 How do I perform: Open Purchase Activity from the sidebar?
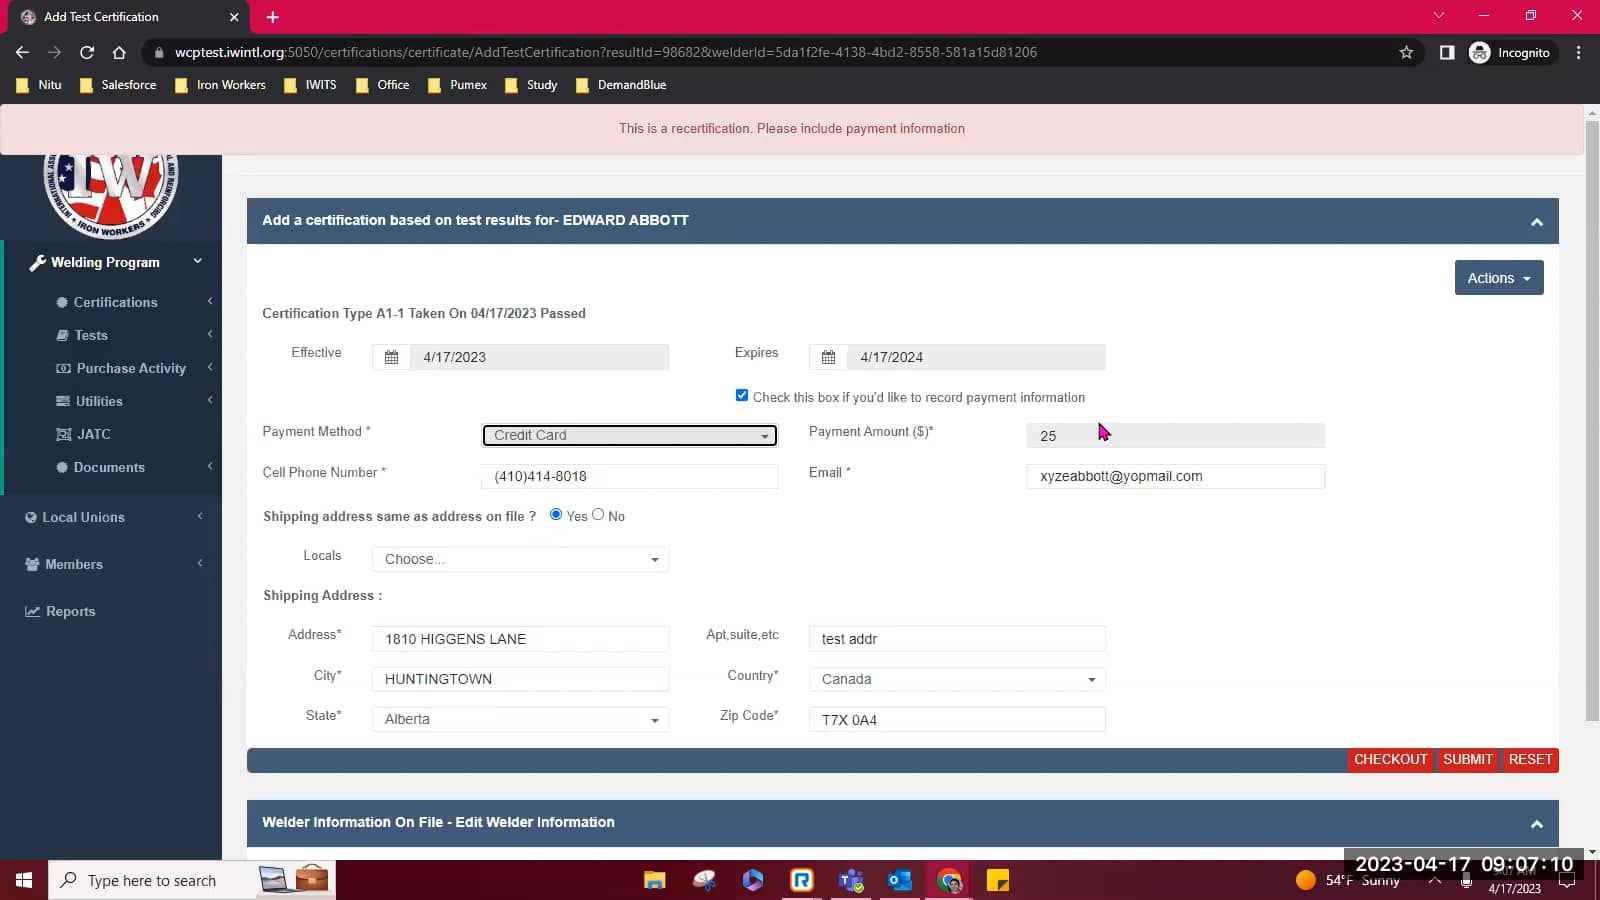tap(63, 368)
